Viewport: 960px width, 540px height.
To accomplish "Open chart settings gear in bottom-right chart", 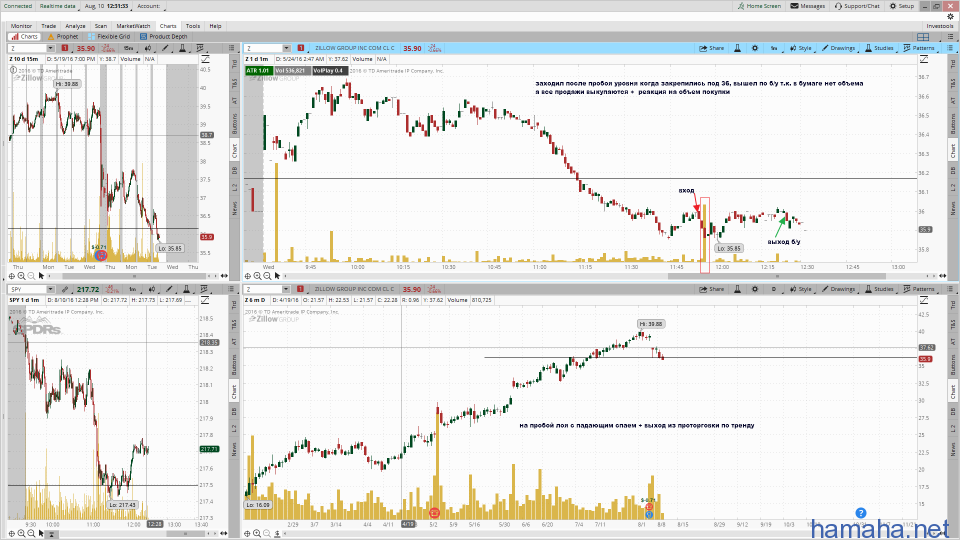I will click(755, 290).
